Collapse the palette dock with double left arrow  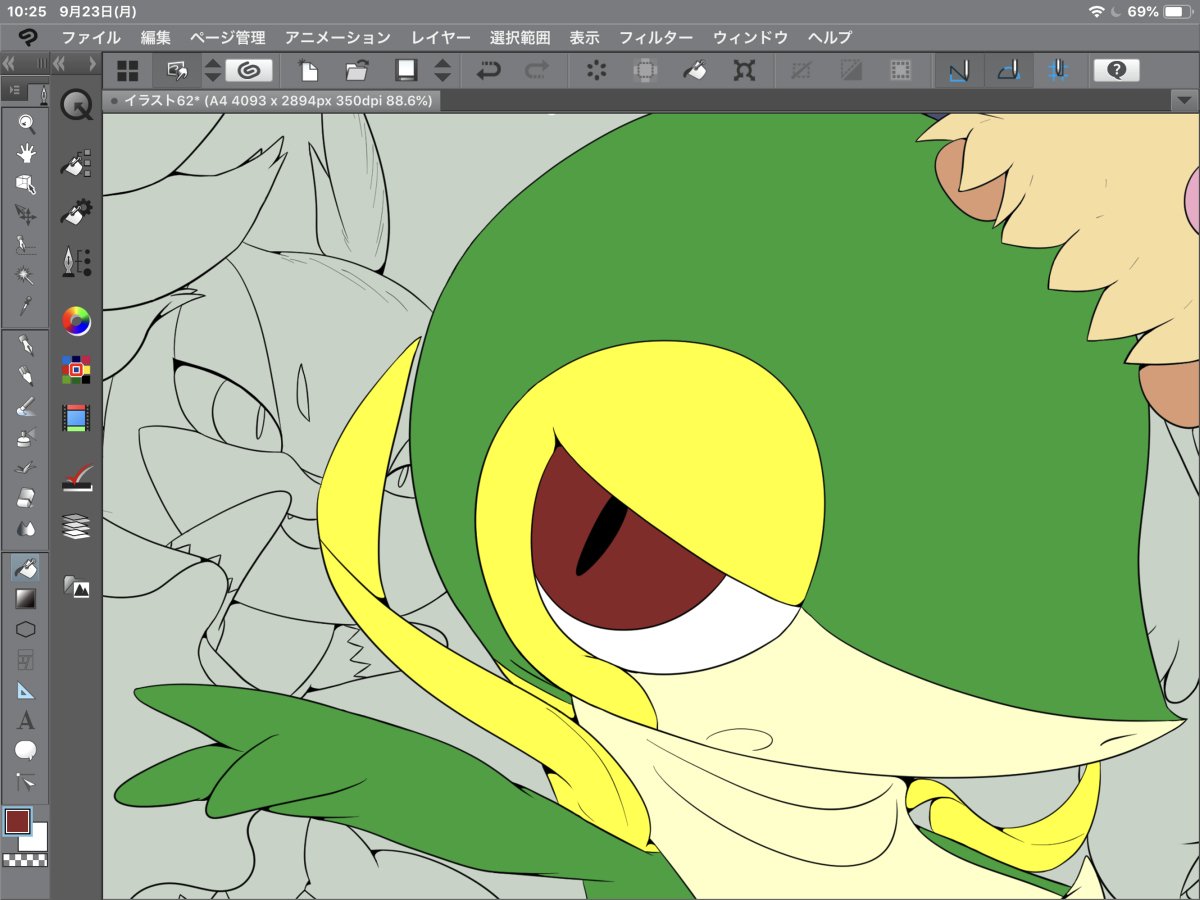pyautogui.click(x=60, y=63)
